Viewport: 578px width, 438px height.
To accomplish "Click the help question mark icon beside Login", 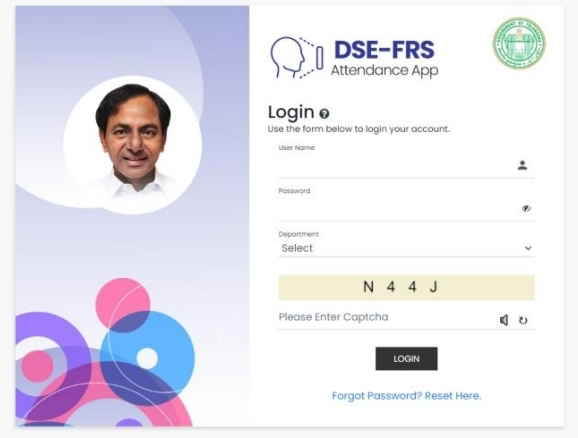I will [324, 114].
